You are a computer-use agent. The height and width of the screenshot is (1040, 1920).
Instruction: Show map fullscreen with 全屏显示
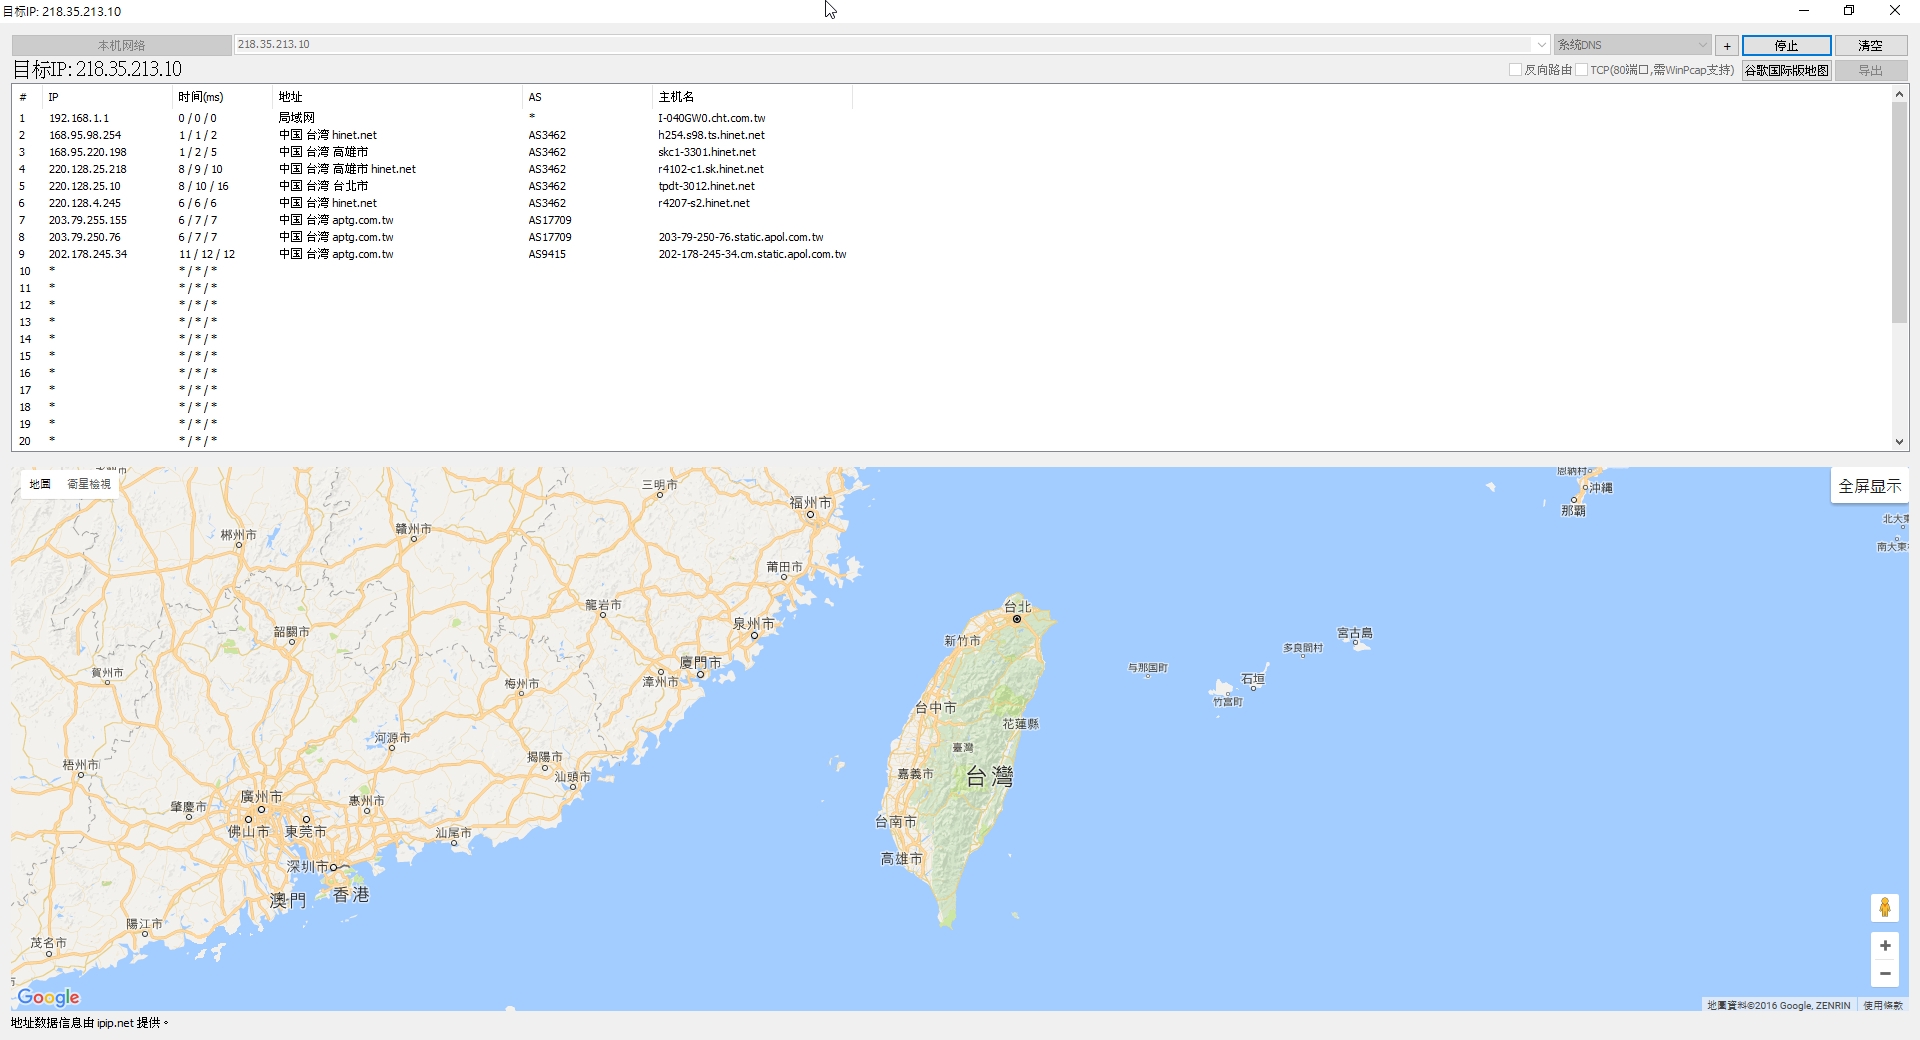[x=1869, y=486]
